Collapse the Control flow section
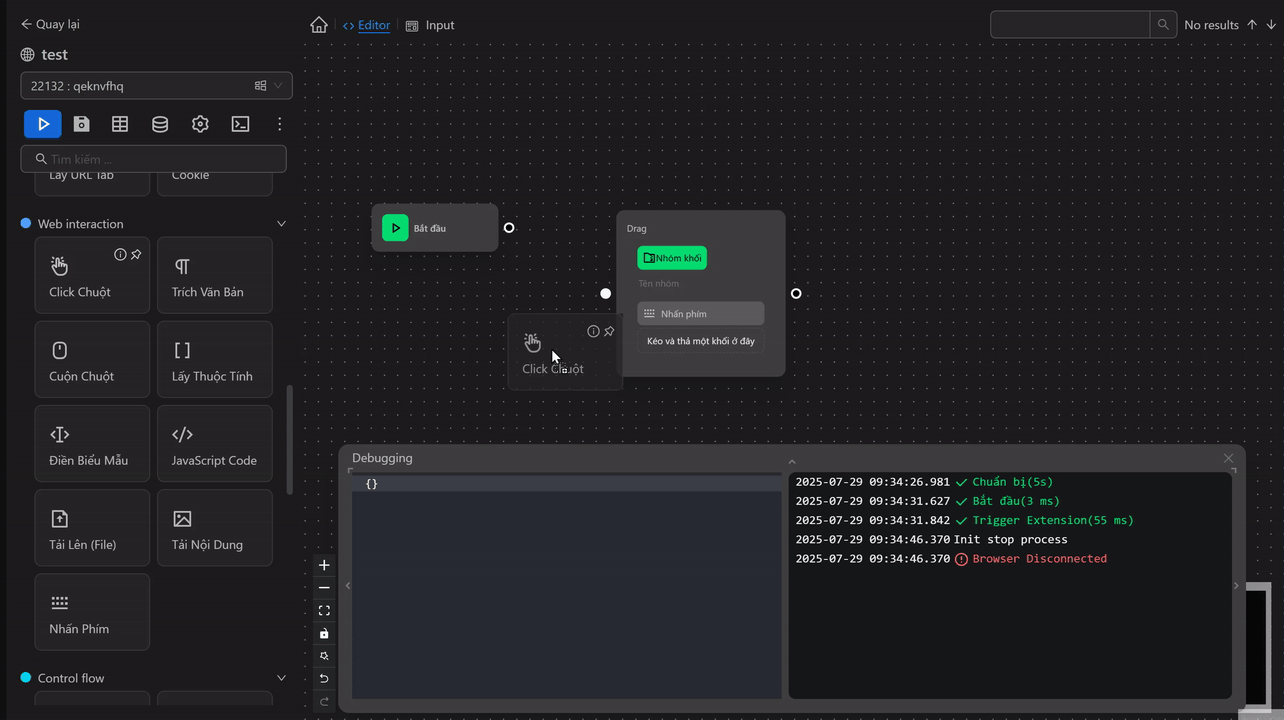 pos(281,678)
